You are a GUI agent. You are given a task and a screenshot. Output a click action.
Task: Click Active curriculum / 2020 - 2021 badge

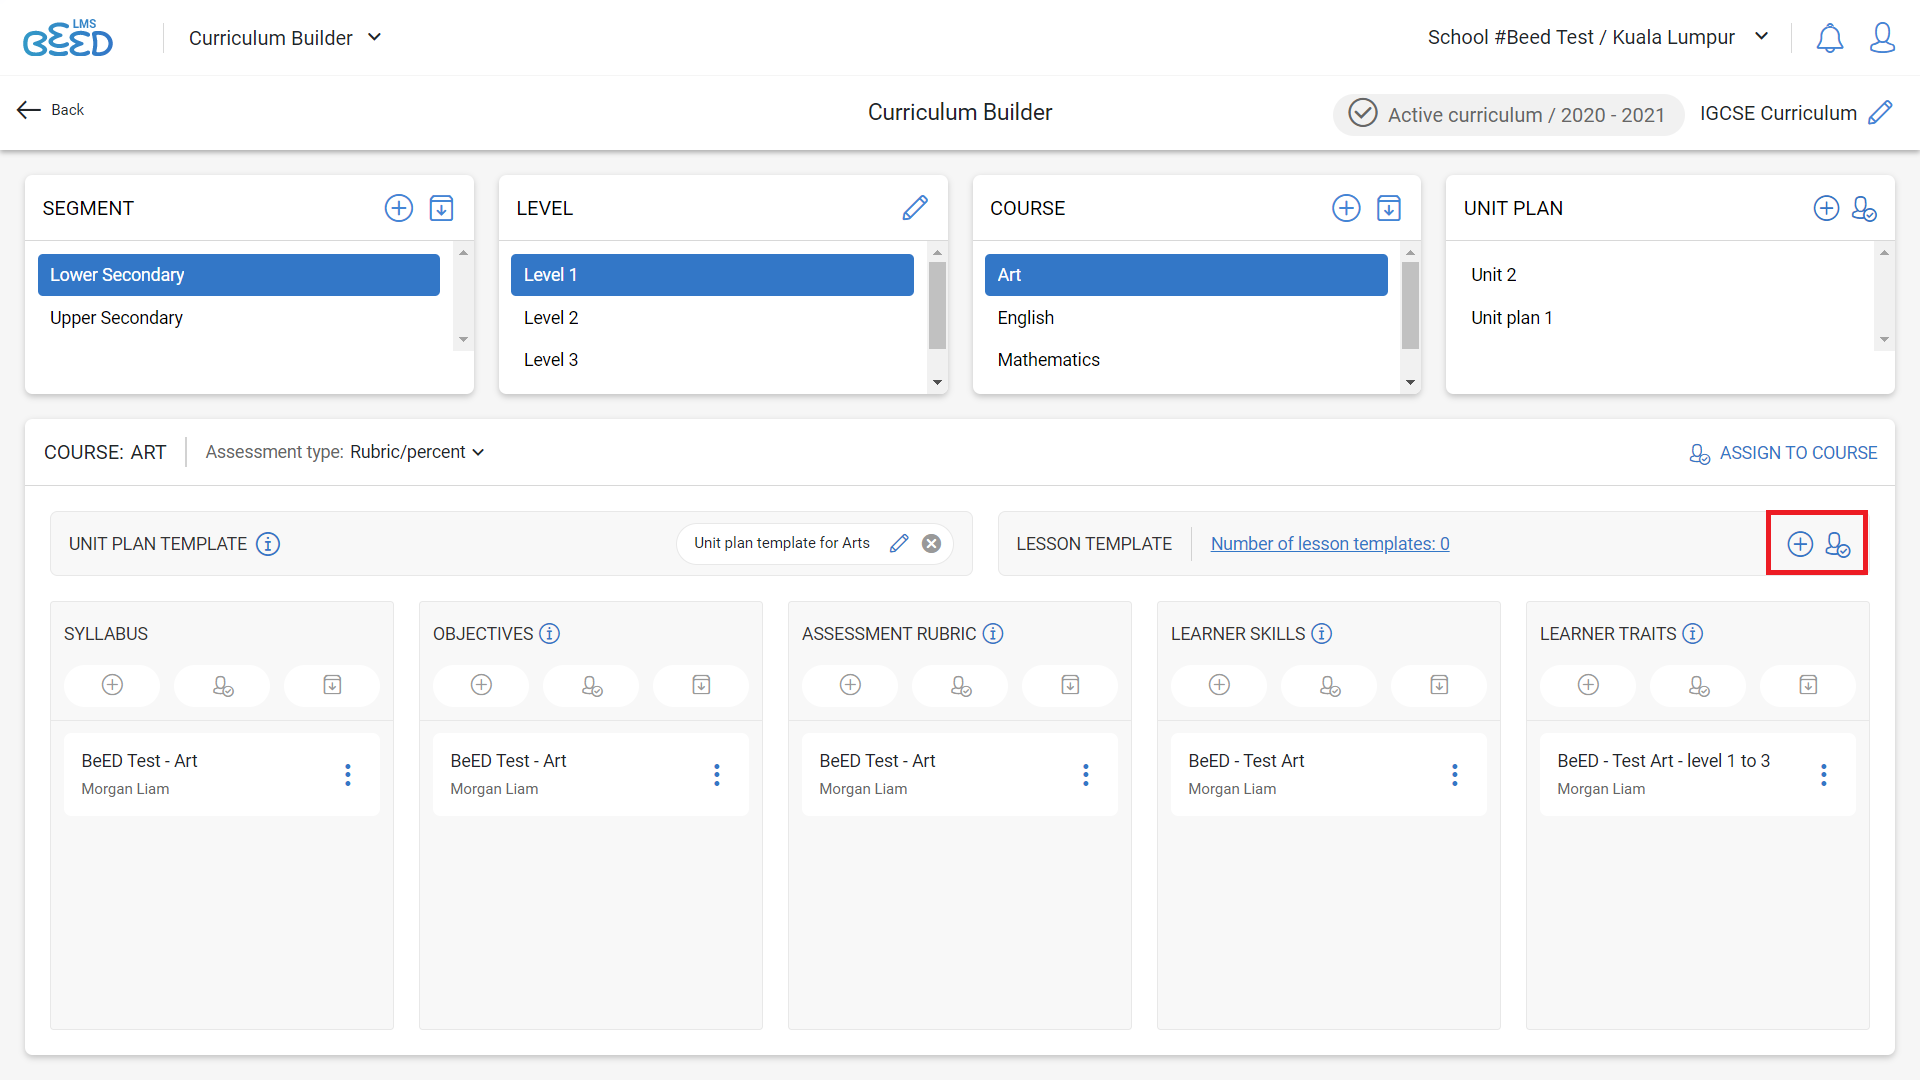(1508, 114)
